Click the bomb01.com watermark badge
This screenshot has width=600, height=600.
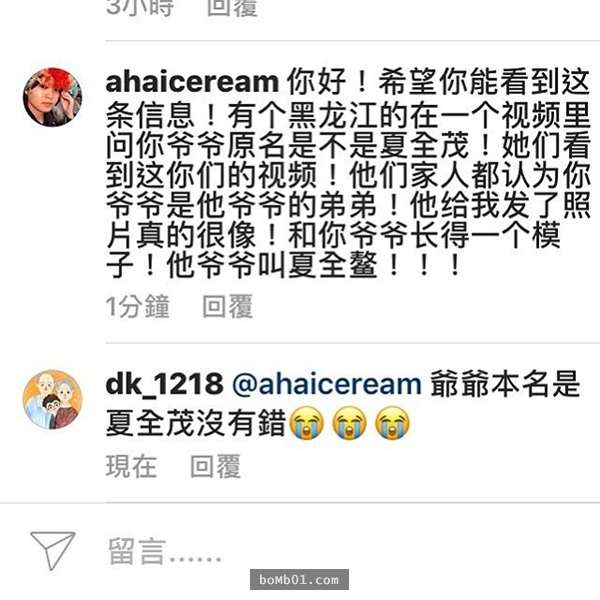(299, 579)
